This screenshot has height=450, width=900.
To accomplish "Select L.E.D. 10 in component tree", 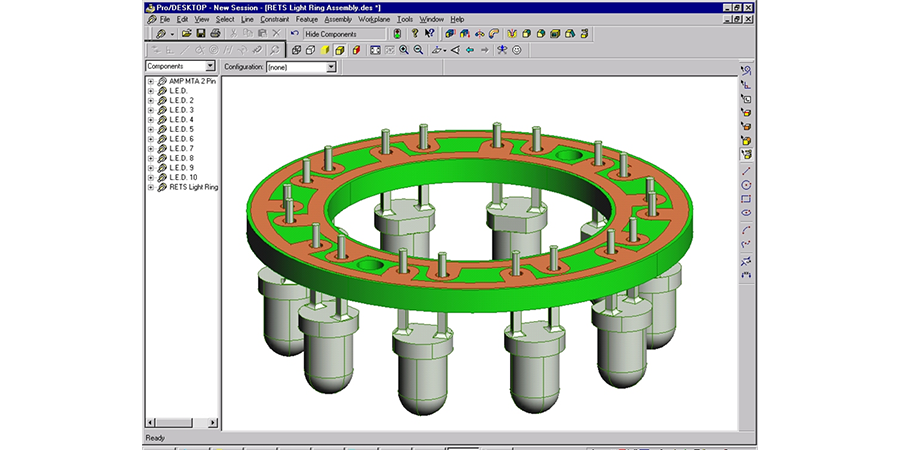I will (183, 177).
